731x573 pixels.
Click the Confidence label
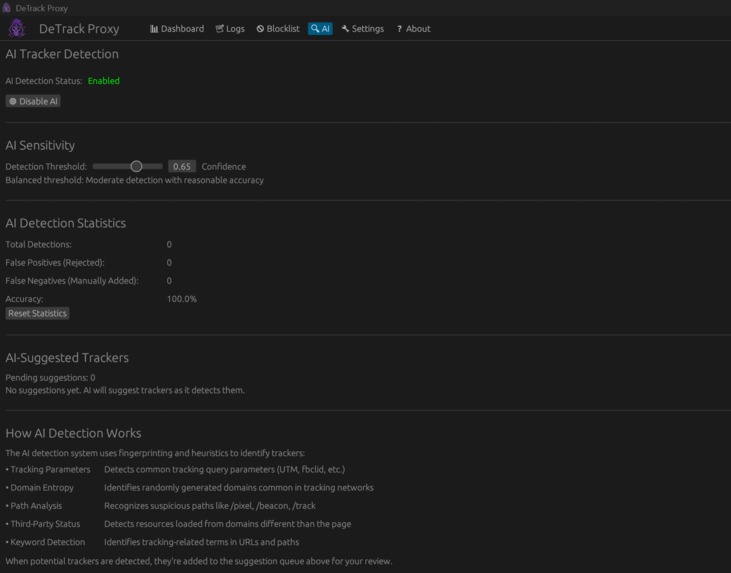pos(223,166)
